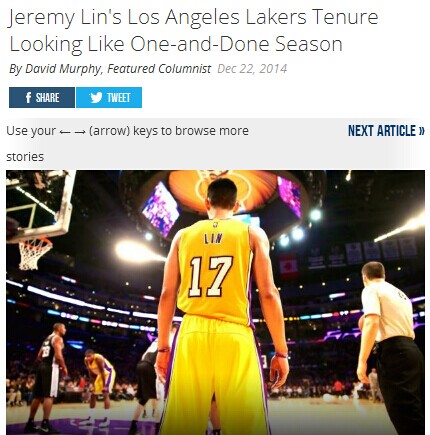This screenshot has height=435, width=430.
Task: Click the 'keys to browse more' hint text
Action: pyautogui.click(x=191, y=131)
